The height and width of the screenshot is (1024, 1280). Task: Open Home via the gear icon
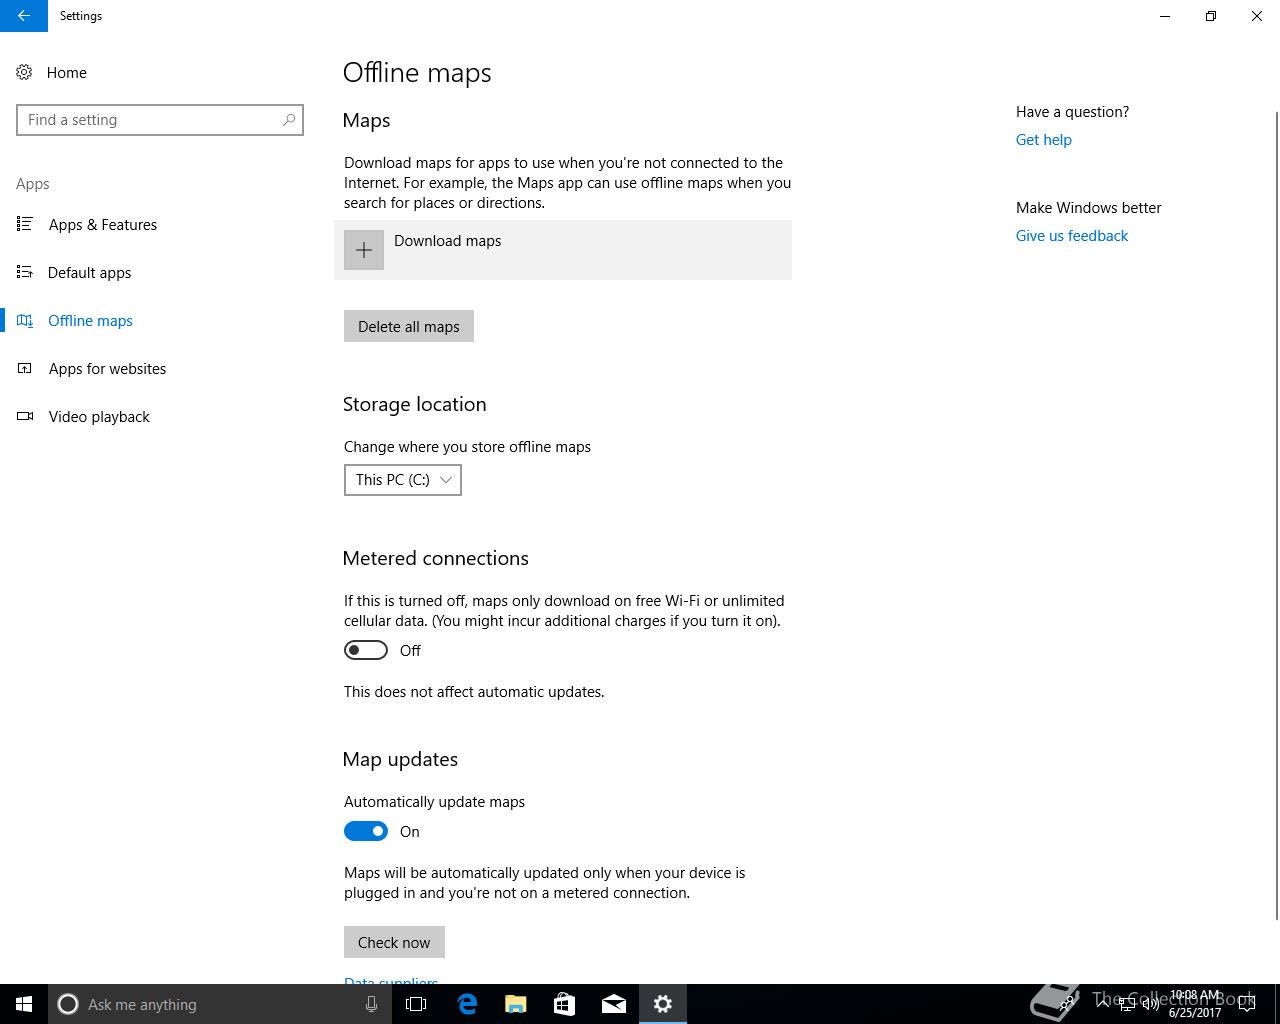tap(24, 72)
